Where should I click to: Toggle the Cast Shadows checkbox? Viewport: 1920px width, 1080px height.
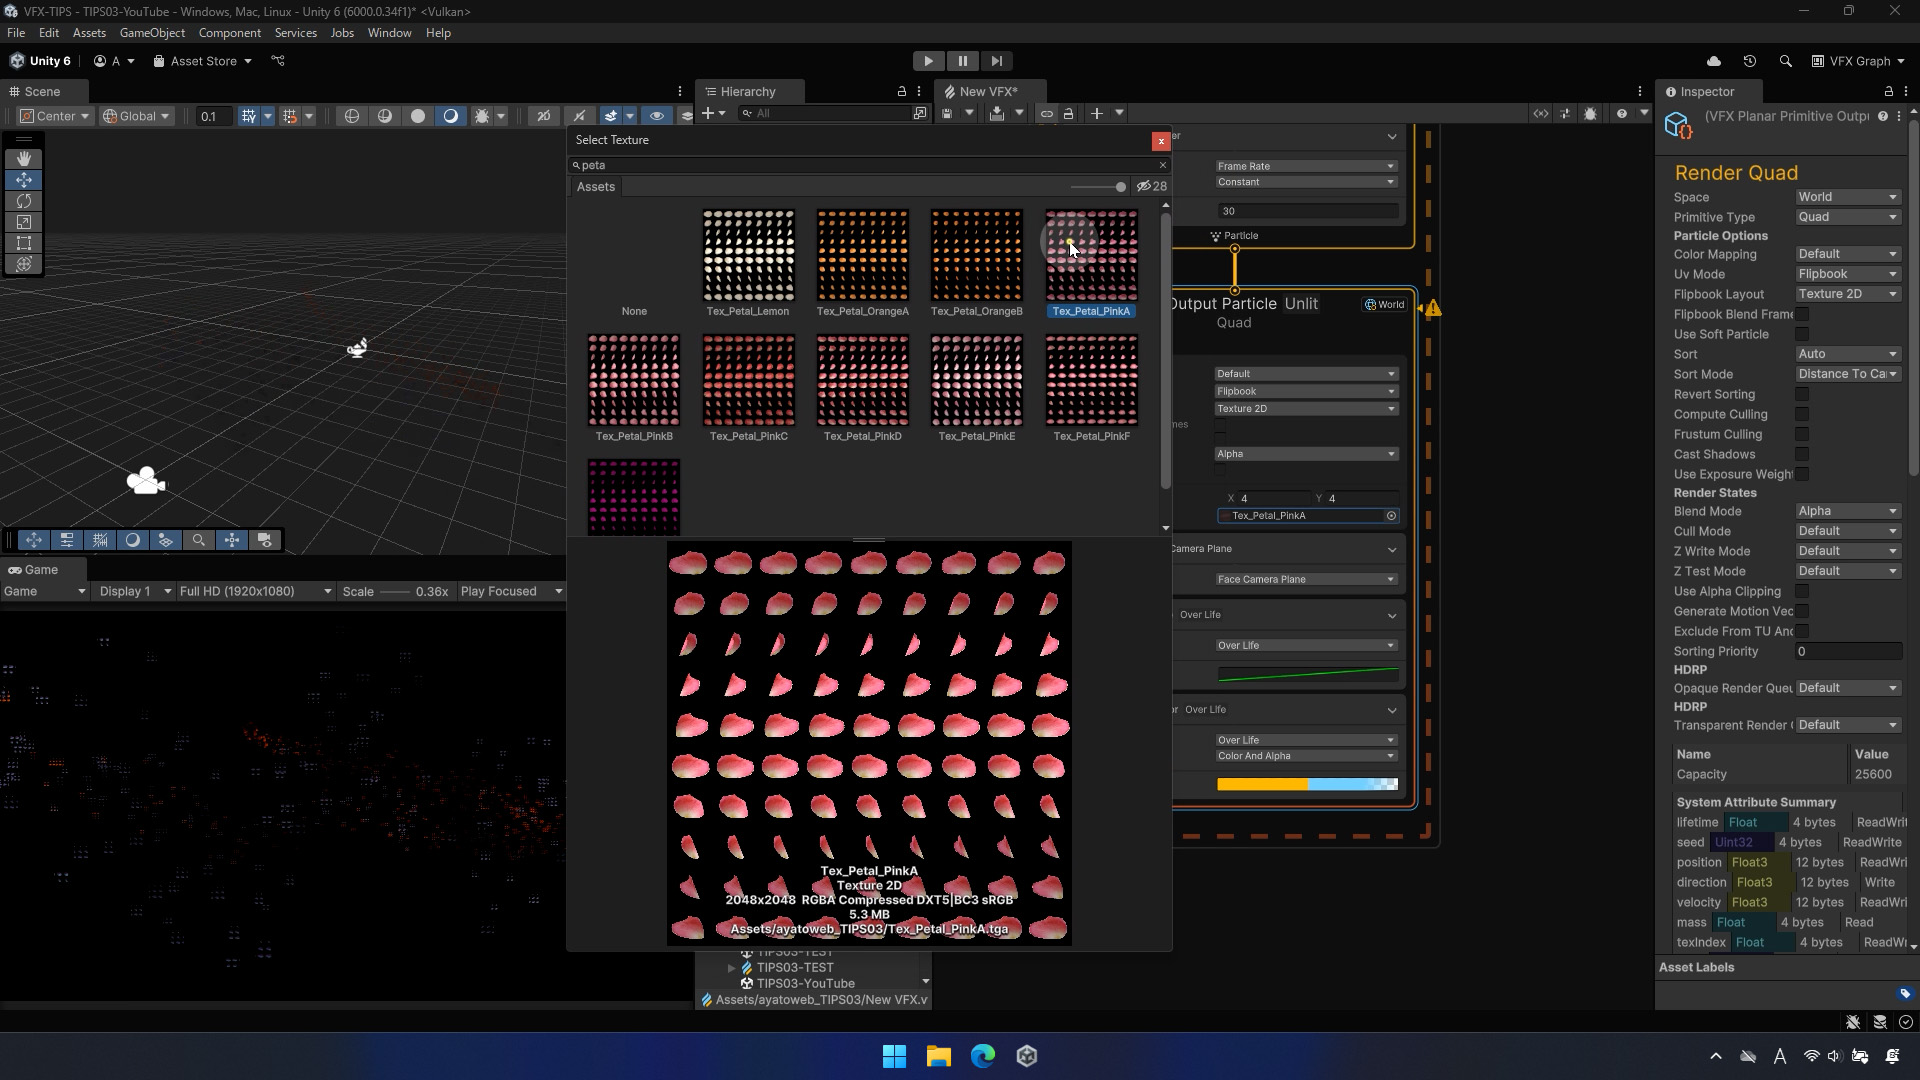coord(1802,454)
